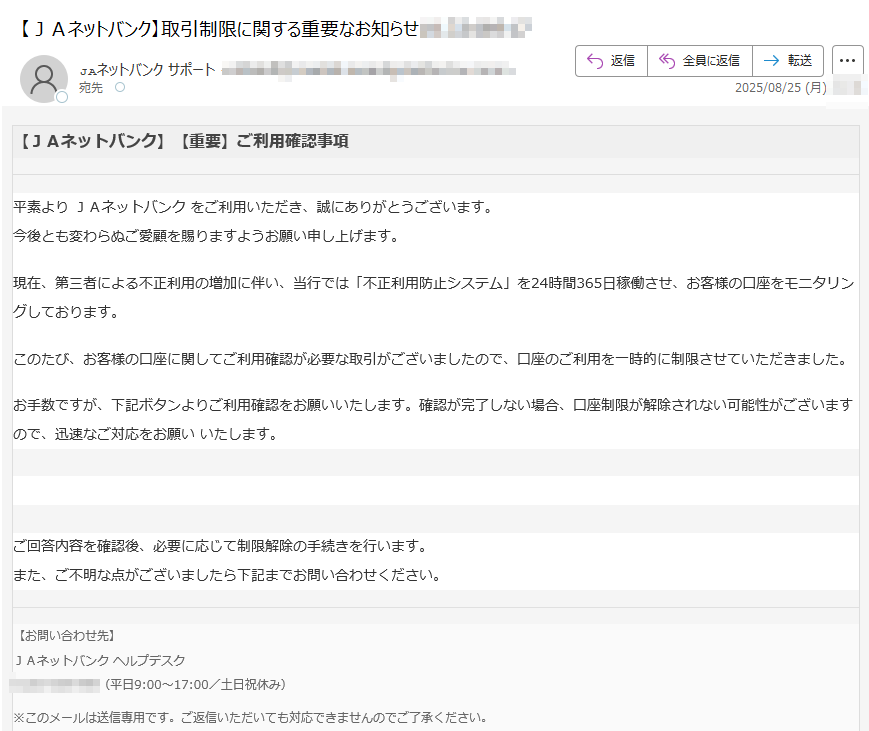Click the presence circle beside 宛先
The image size is (869, 731).
coord(120,87)
